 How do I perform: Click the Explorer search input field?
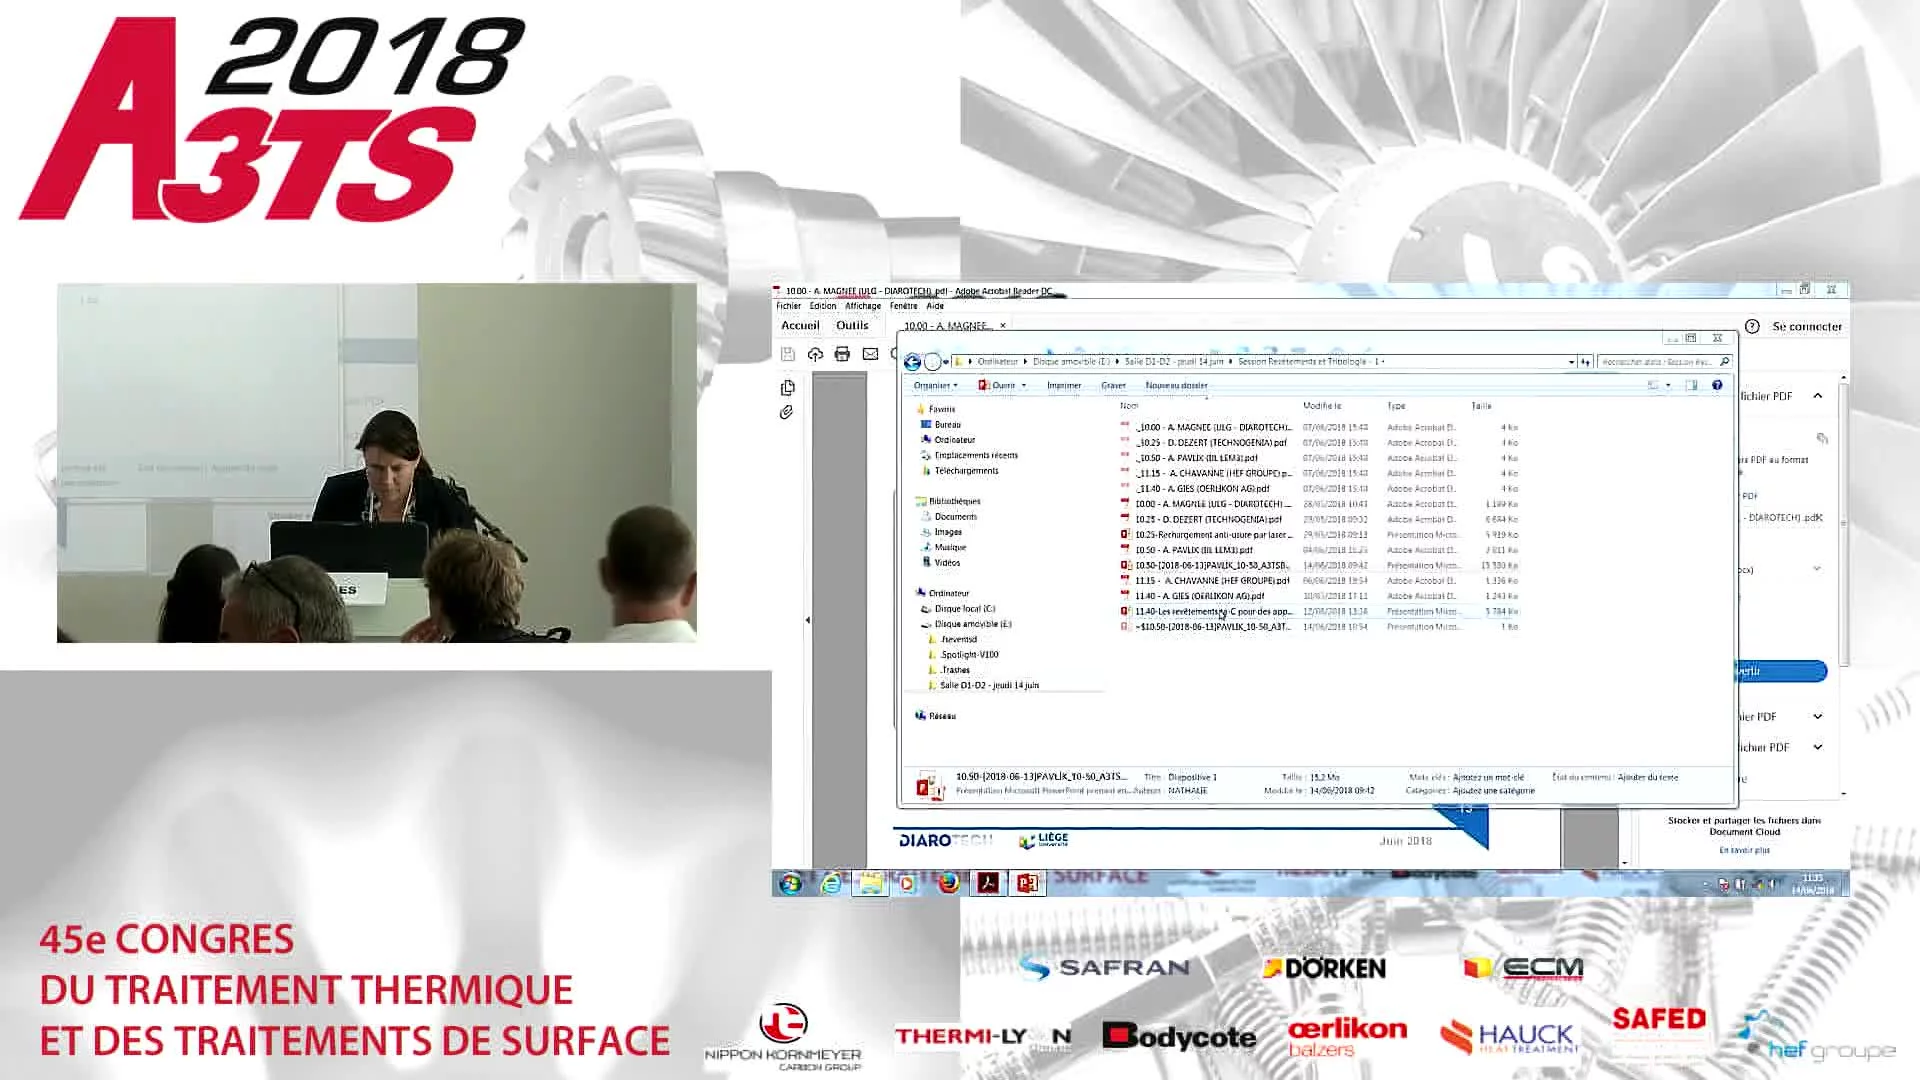coord(1656,362)
